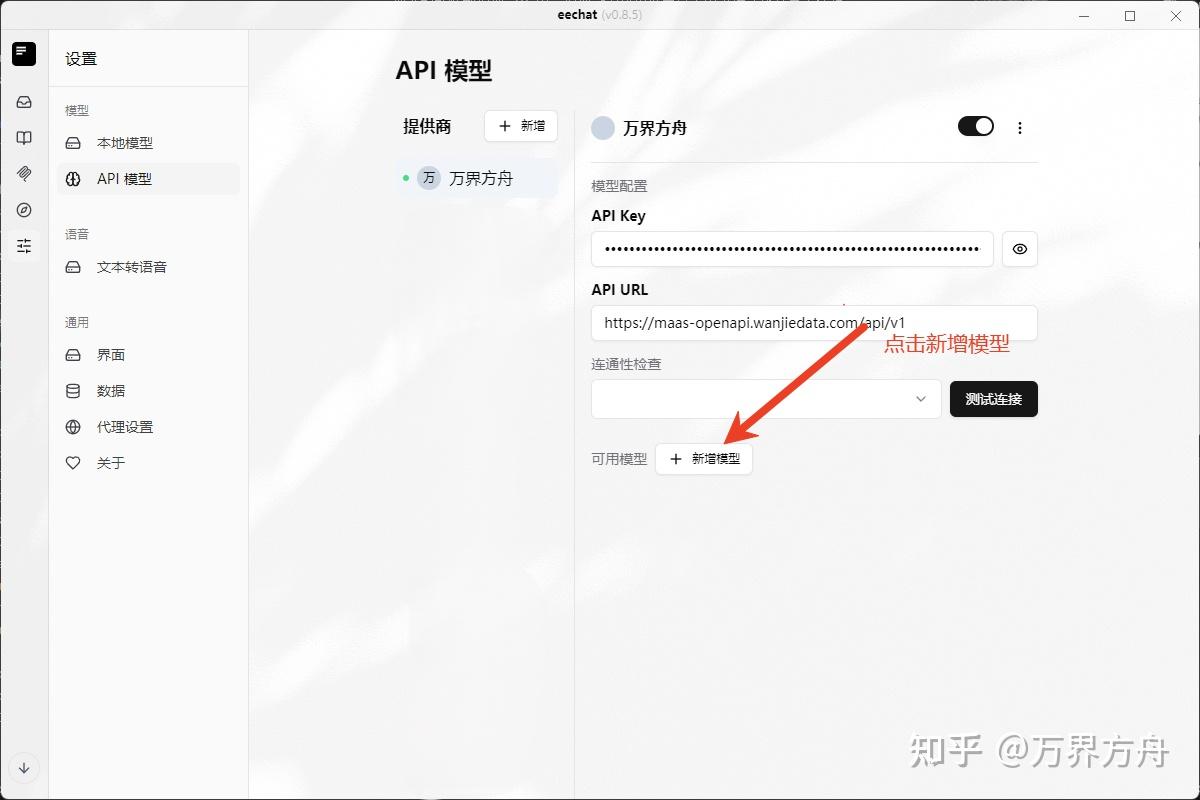Open the three-dot more options menu
This screenshot has width=1200, height=800.
pos(1020,128)
